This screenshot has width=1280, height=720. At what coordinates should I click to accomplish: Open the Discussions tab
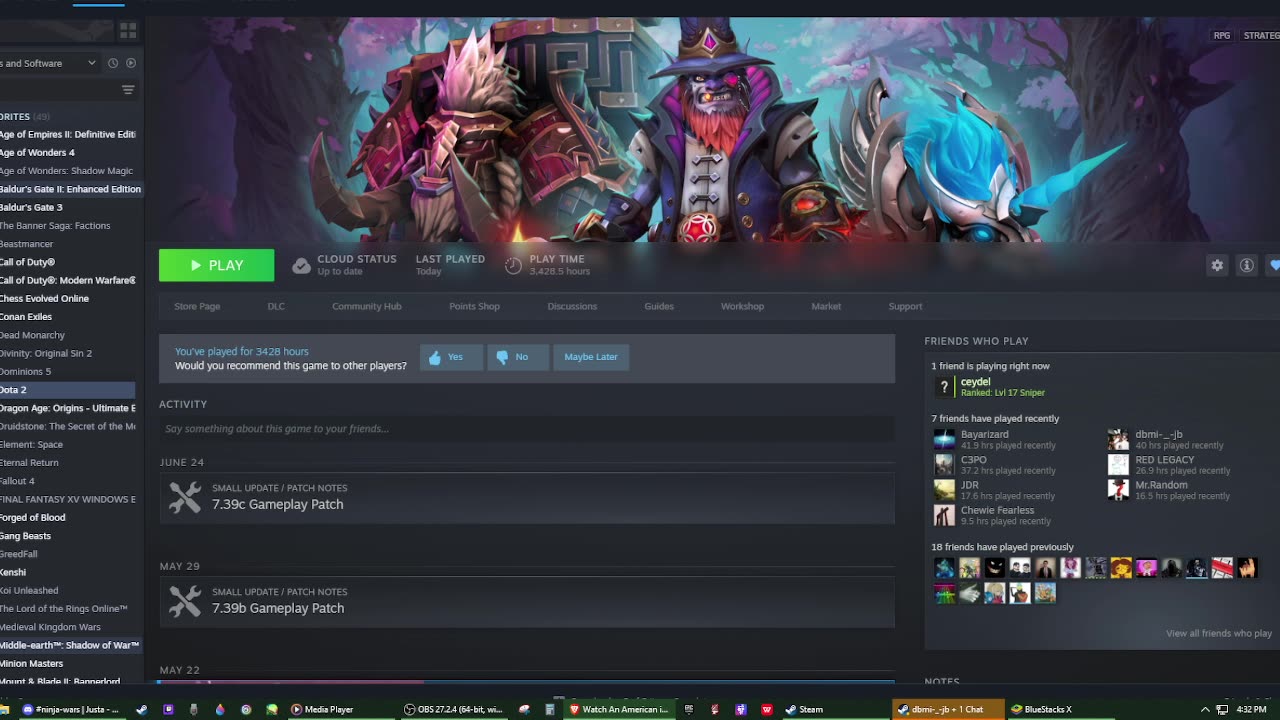[x=572, y=306]
